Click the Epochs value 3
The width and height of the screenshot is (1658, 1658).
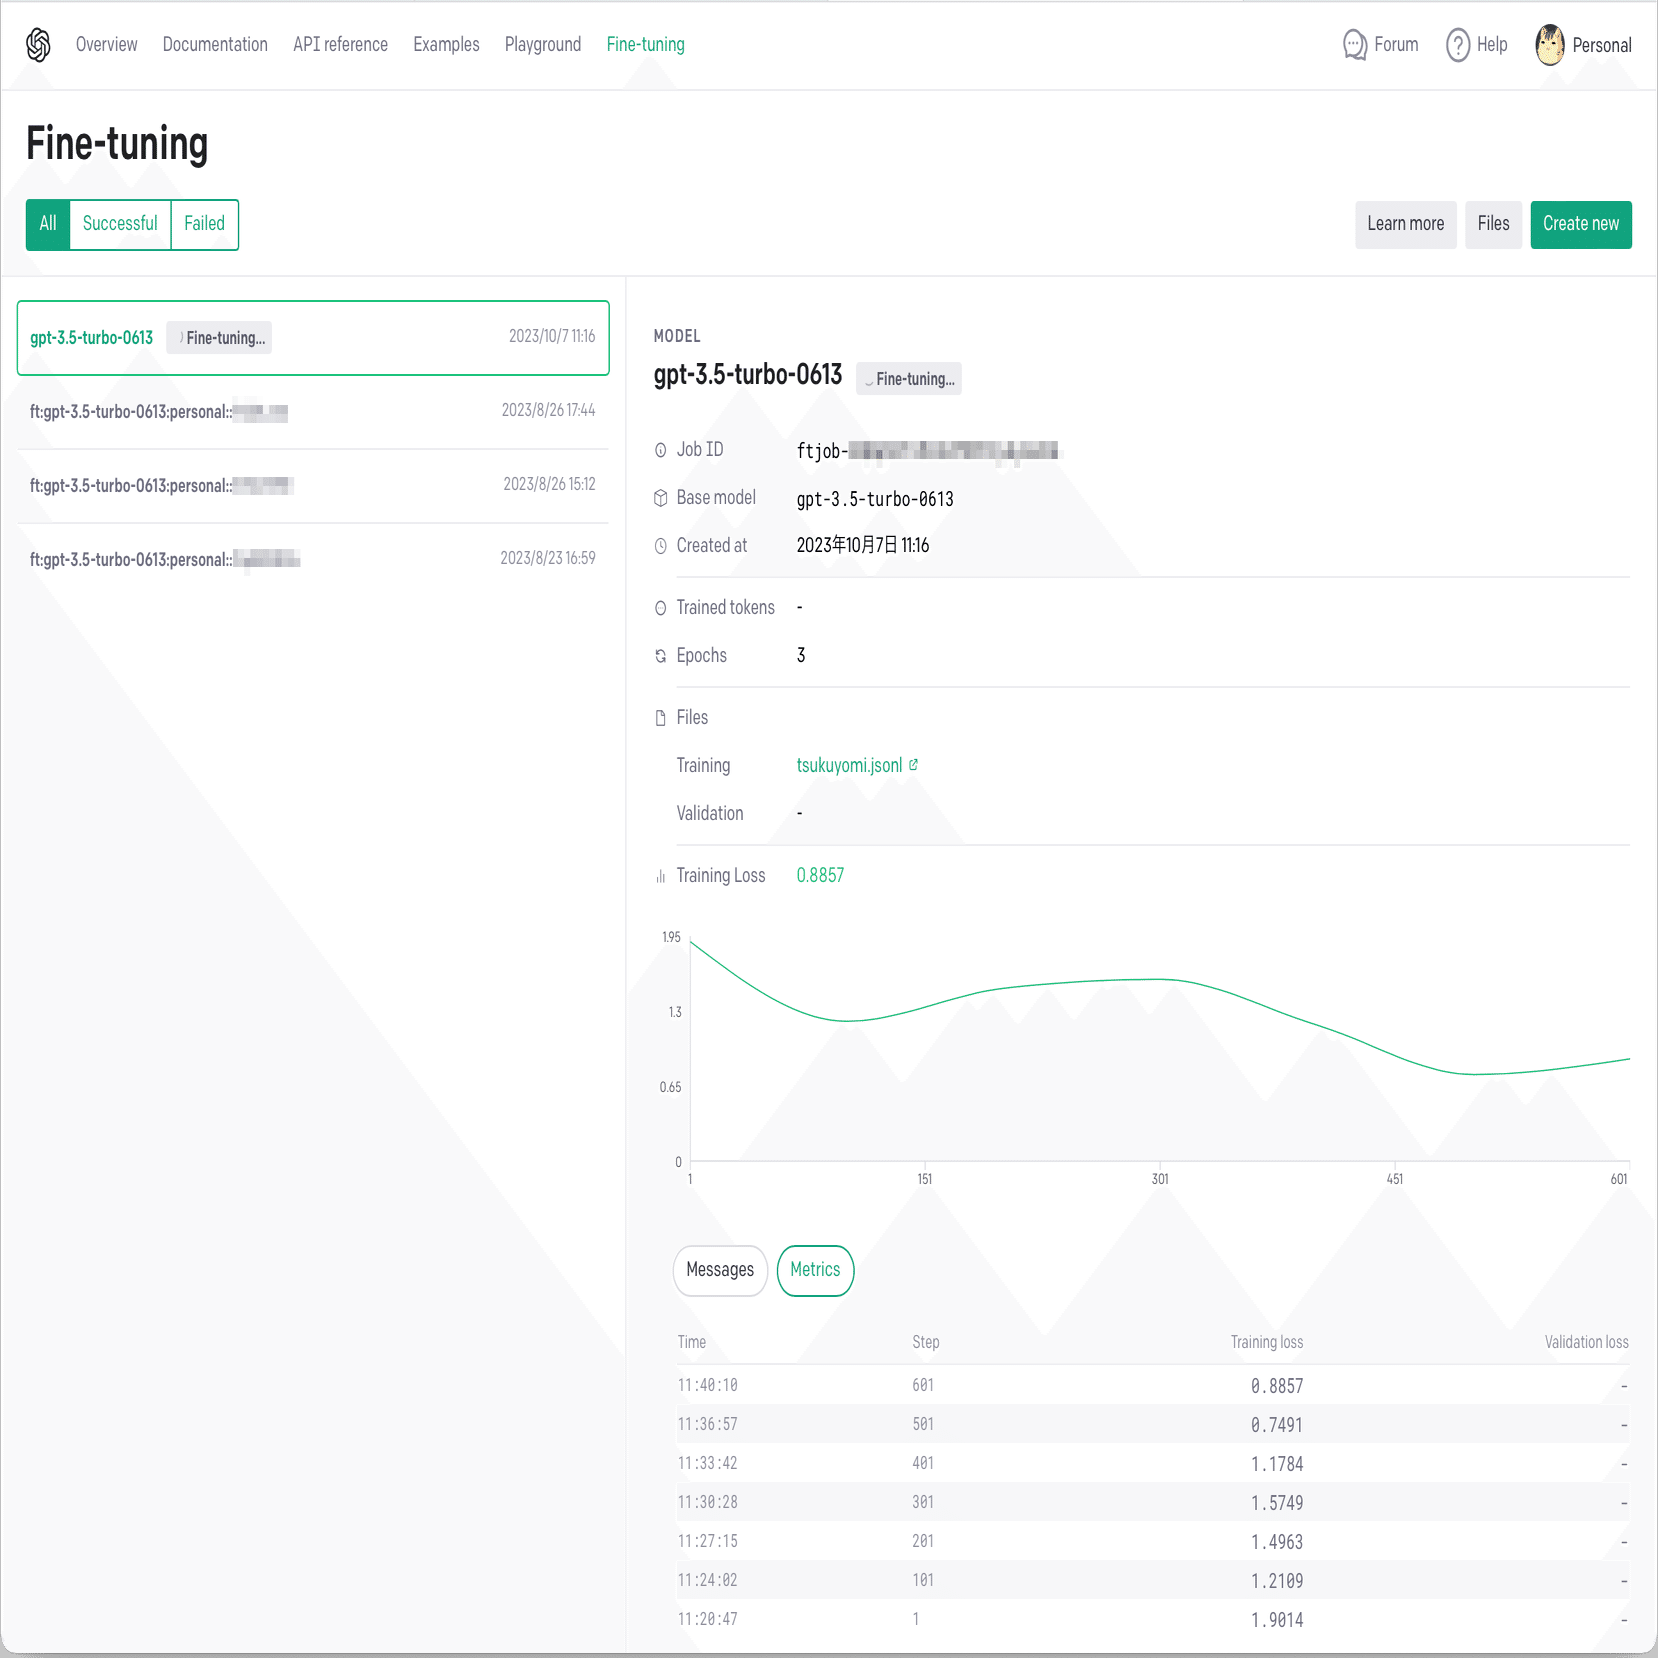click(x=801, y=656)
